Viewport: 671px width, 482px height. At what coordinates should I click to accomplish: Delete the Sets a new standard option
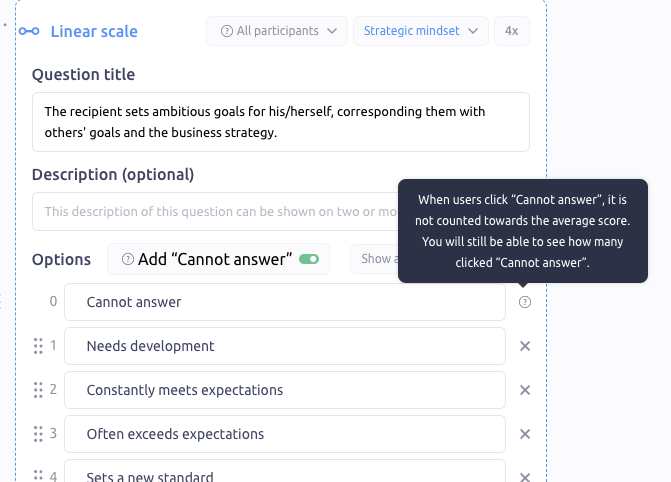coord(525,476)
